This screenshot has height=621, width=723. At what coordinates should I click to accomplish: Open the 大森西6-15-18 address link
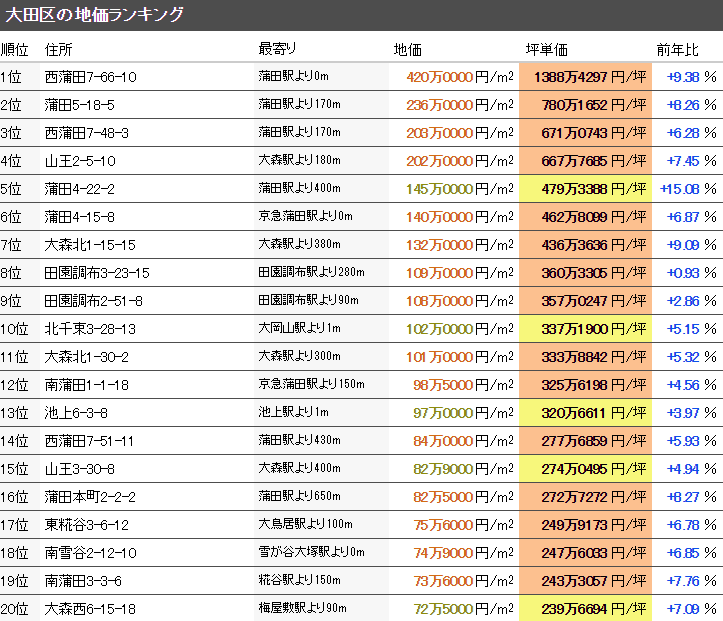(90, 609)
